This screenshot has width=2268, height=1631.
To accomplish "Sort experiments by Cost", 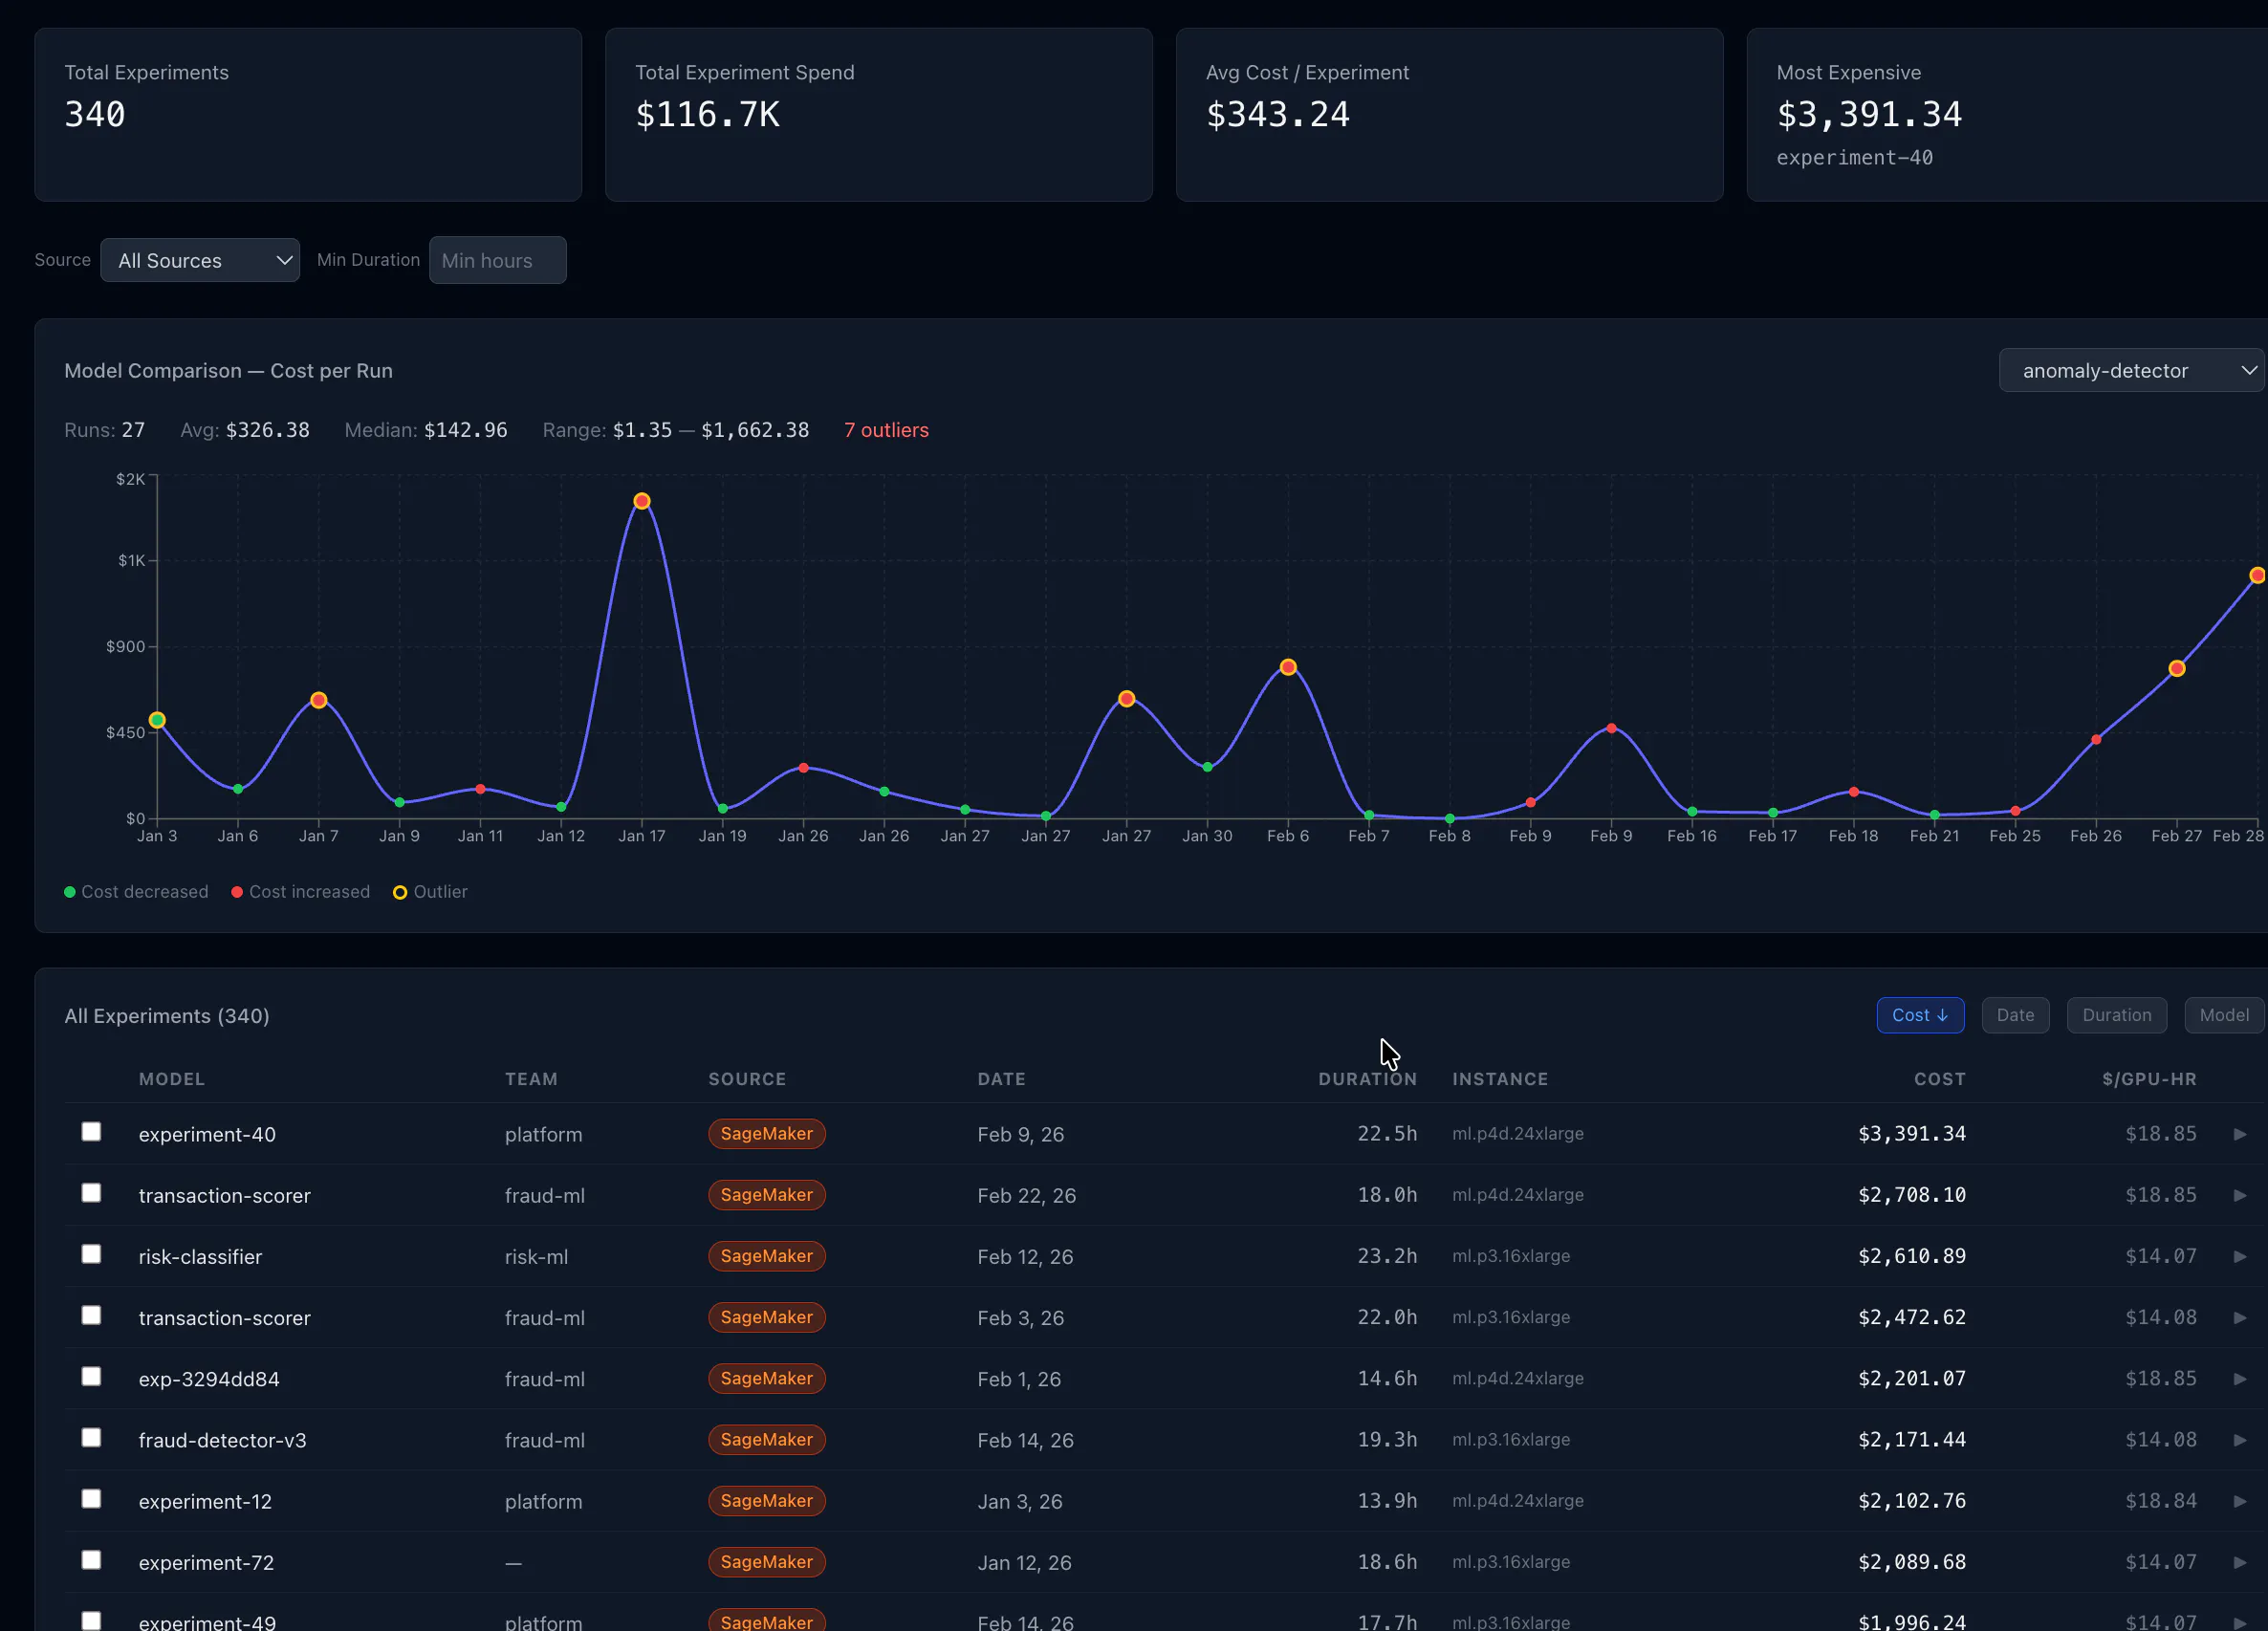I will [x=1919, y=1015].
